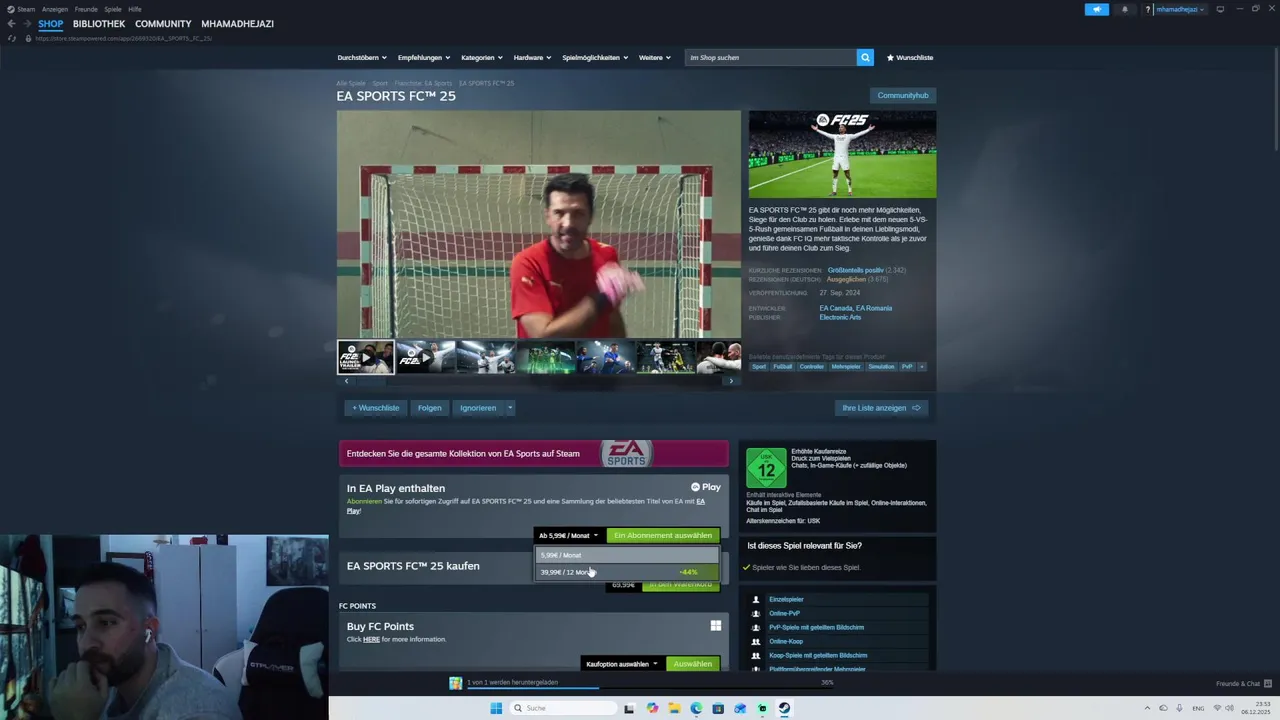The width and height of the screenshot is (1280, 720).
Task: Click the Windows platform icon at Buy FC Points
Action: pos(715,626)
